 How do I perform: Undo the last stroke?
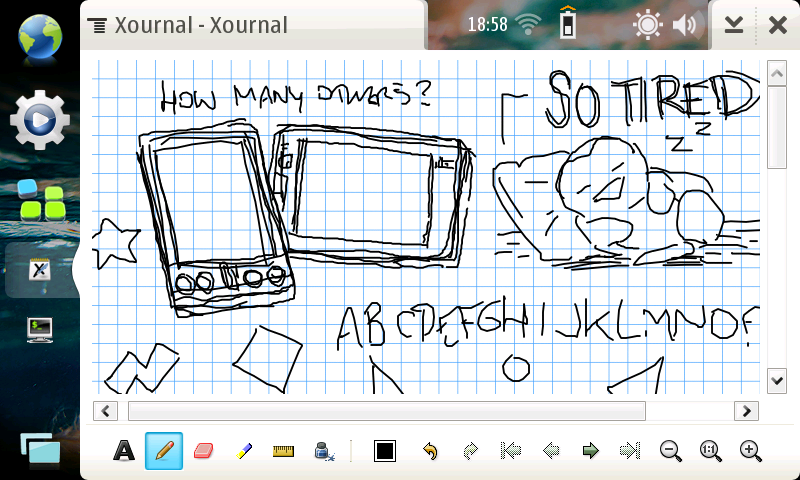point(430,451)
